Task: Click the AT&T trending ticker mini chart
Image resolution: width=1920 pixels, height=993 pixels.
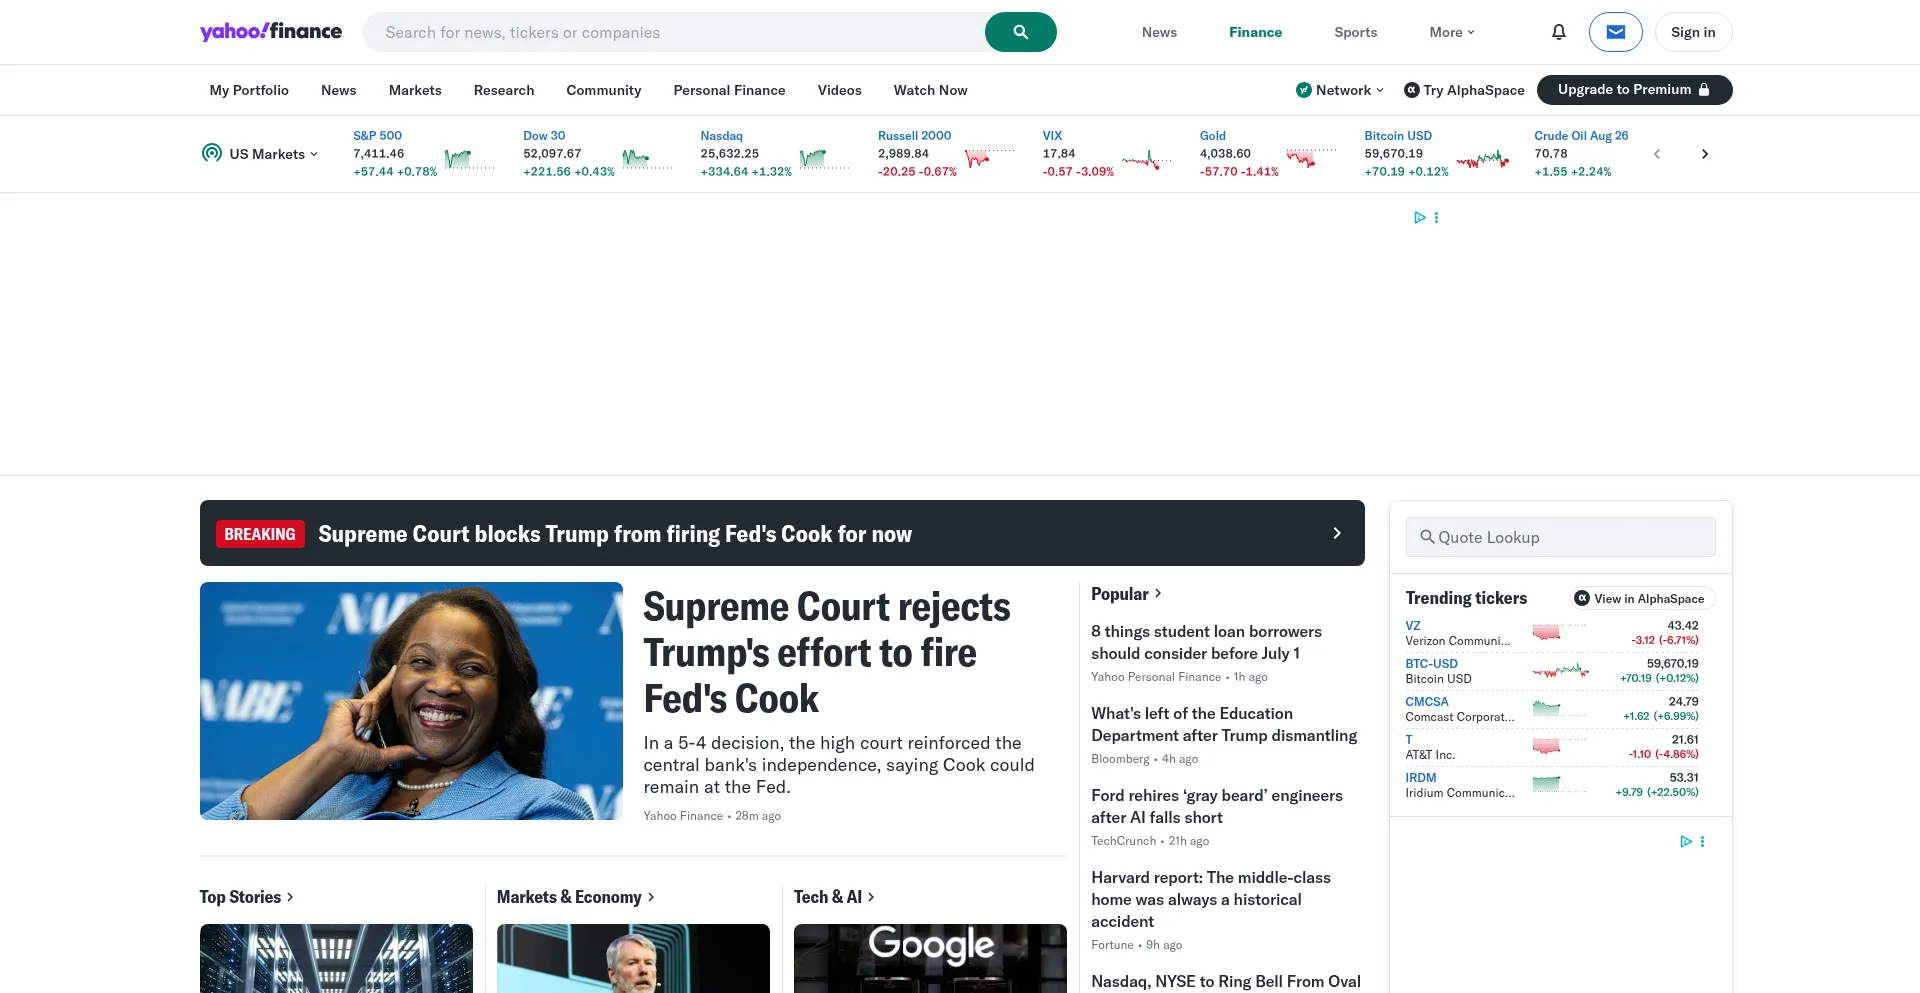Action: [1560, 746]
